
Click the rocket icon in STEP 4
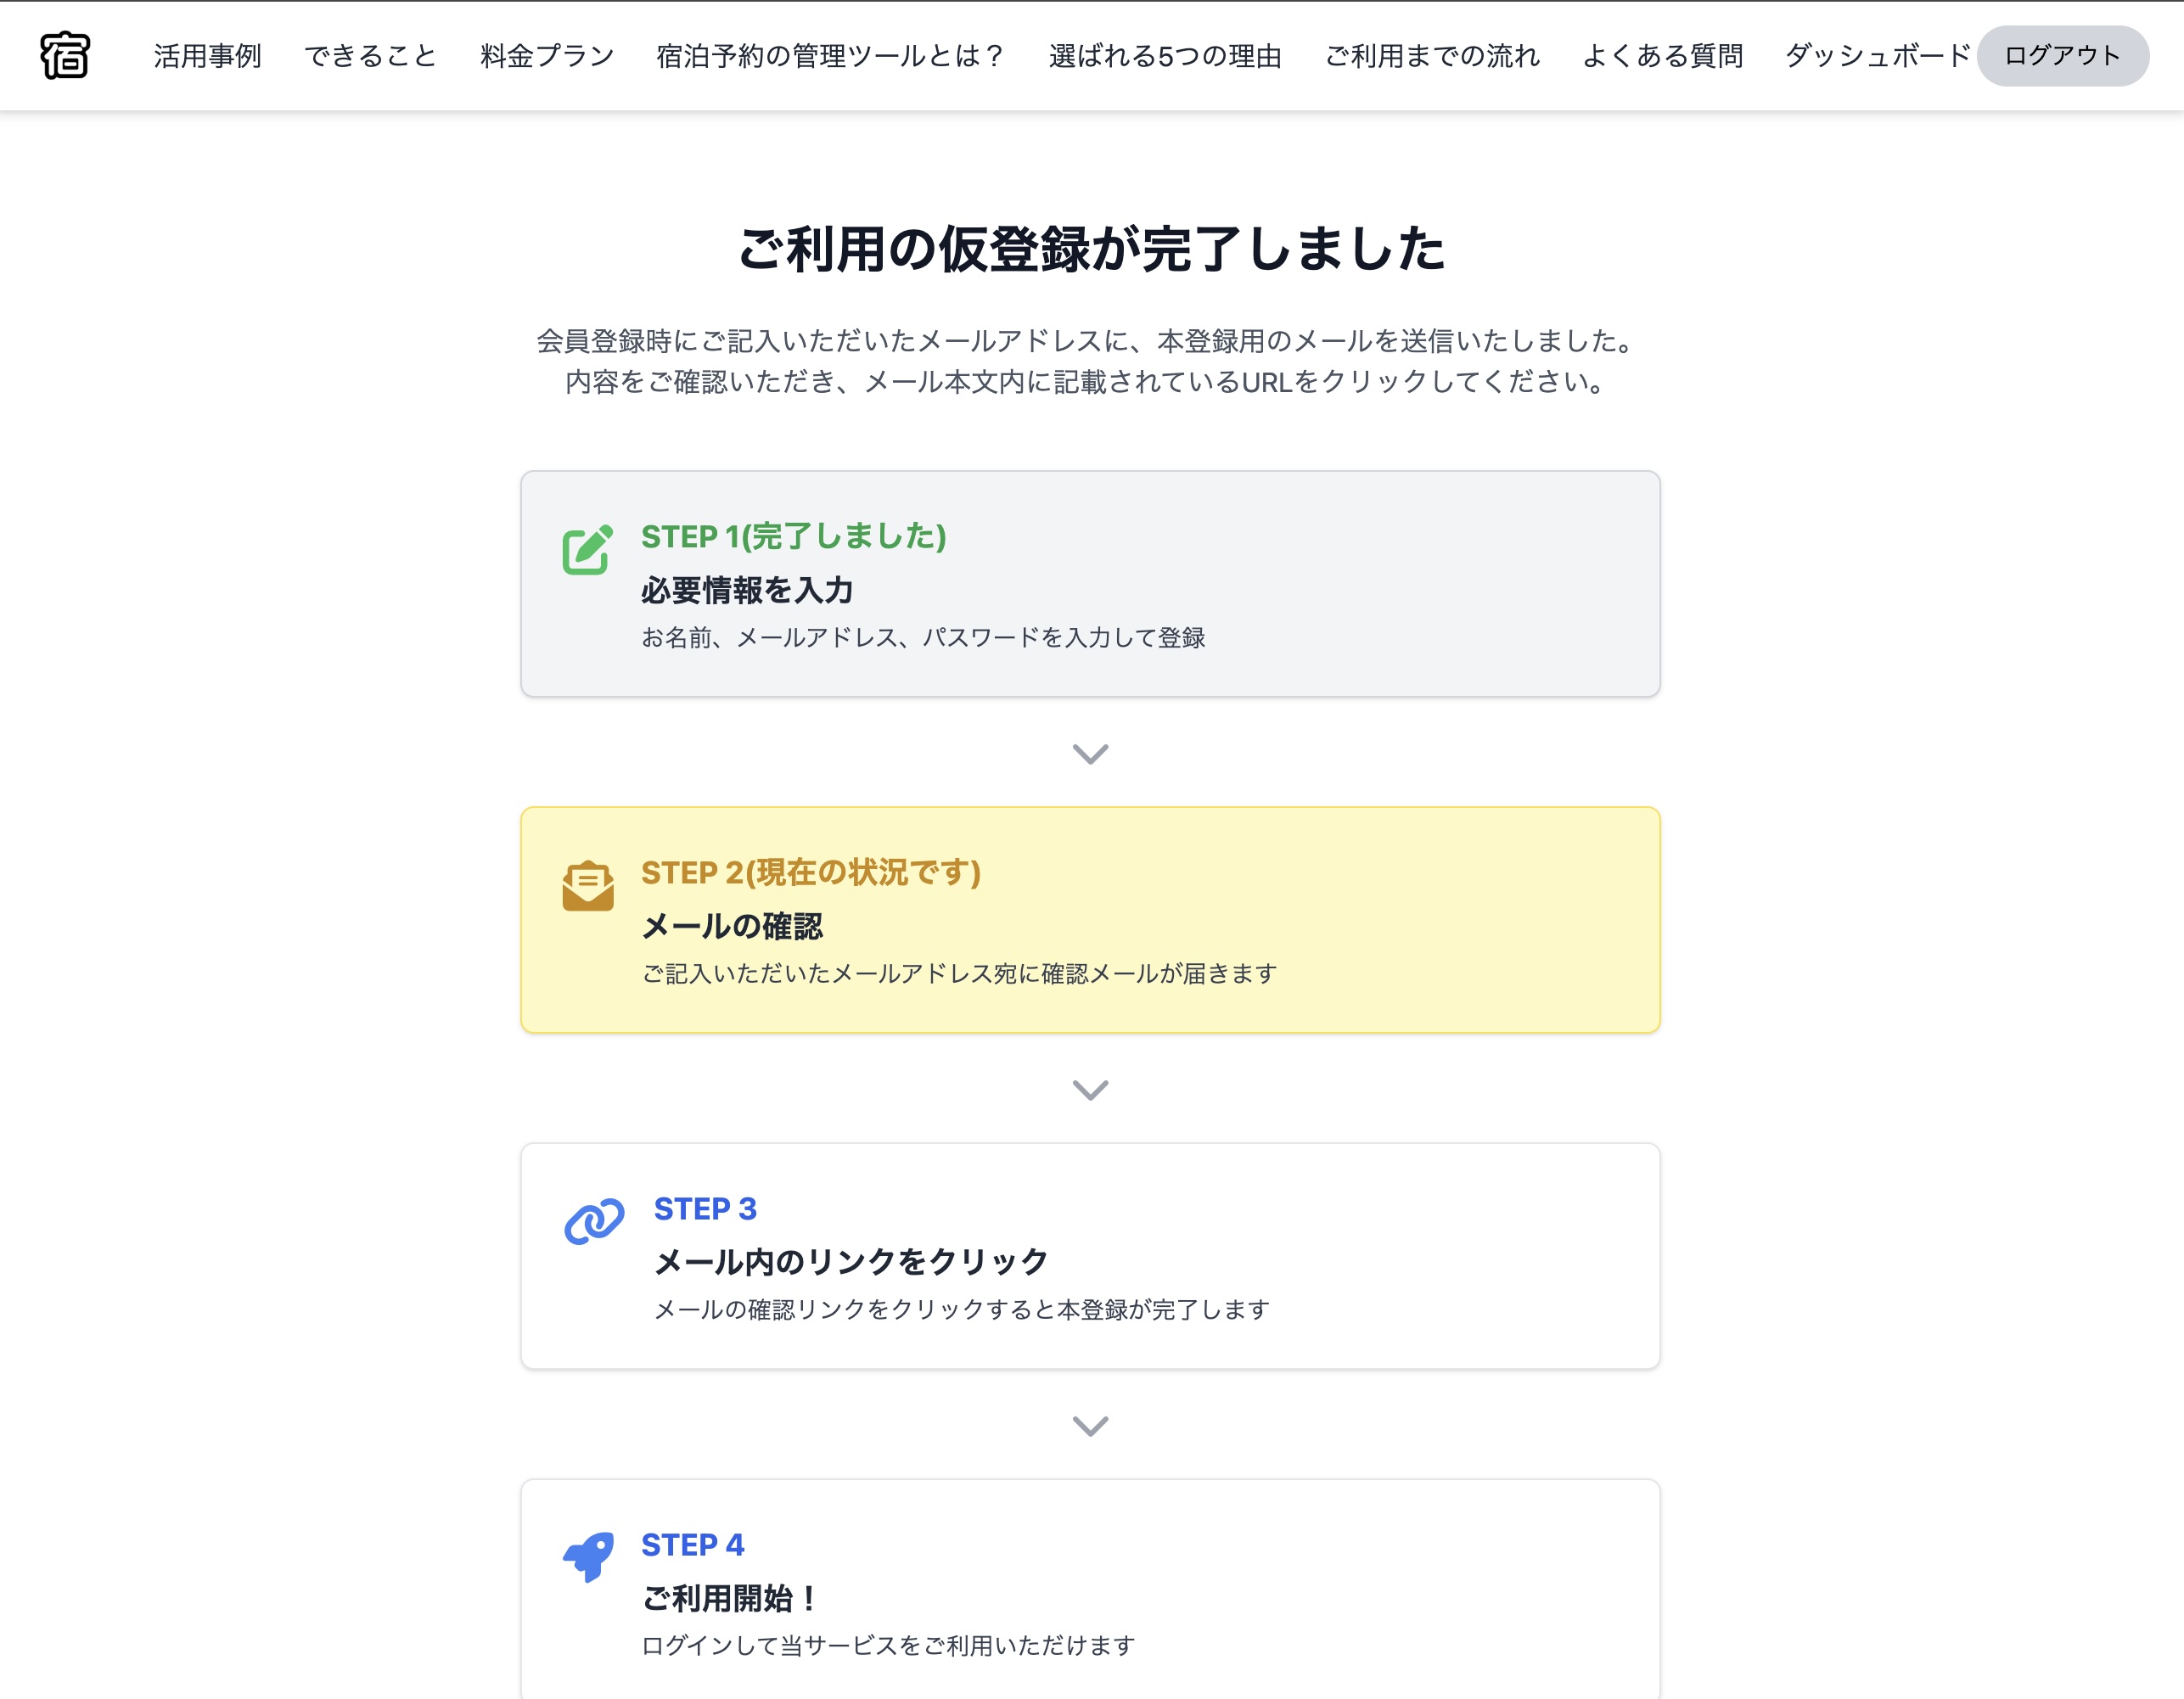(x=590, y=1557)
